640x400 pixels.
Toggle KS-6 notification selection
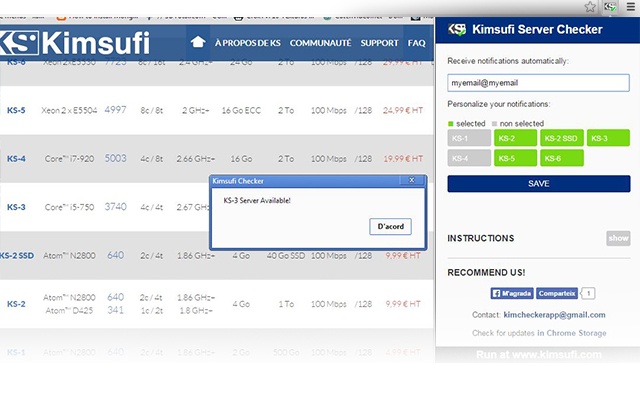562,158
